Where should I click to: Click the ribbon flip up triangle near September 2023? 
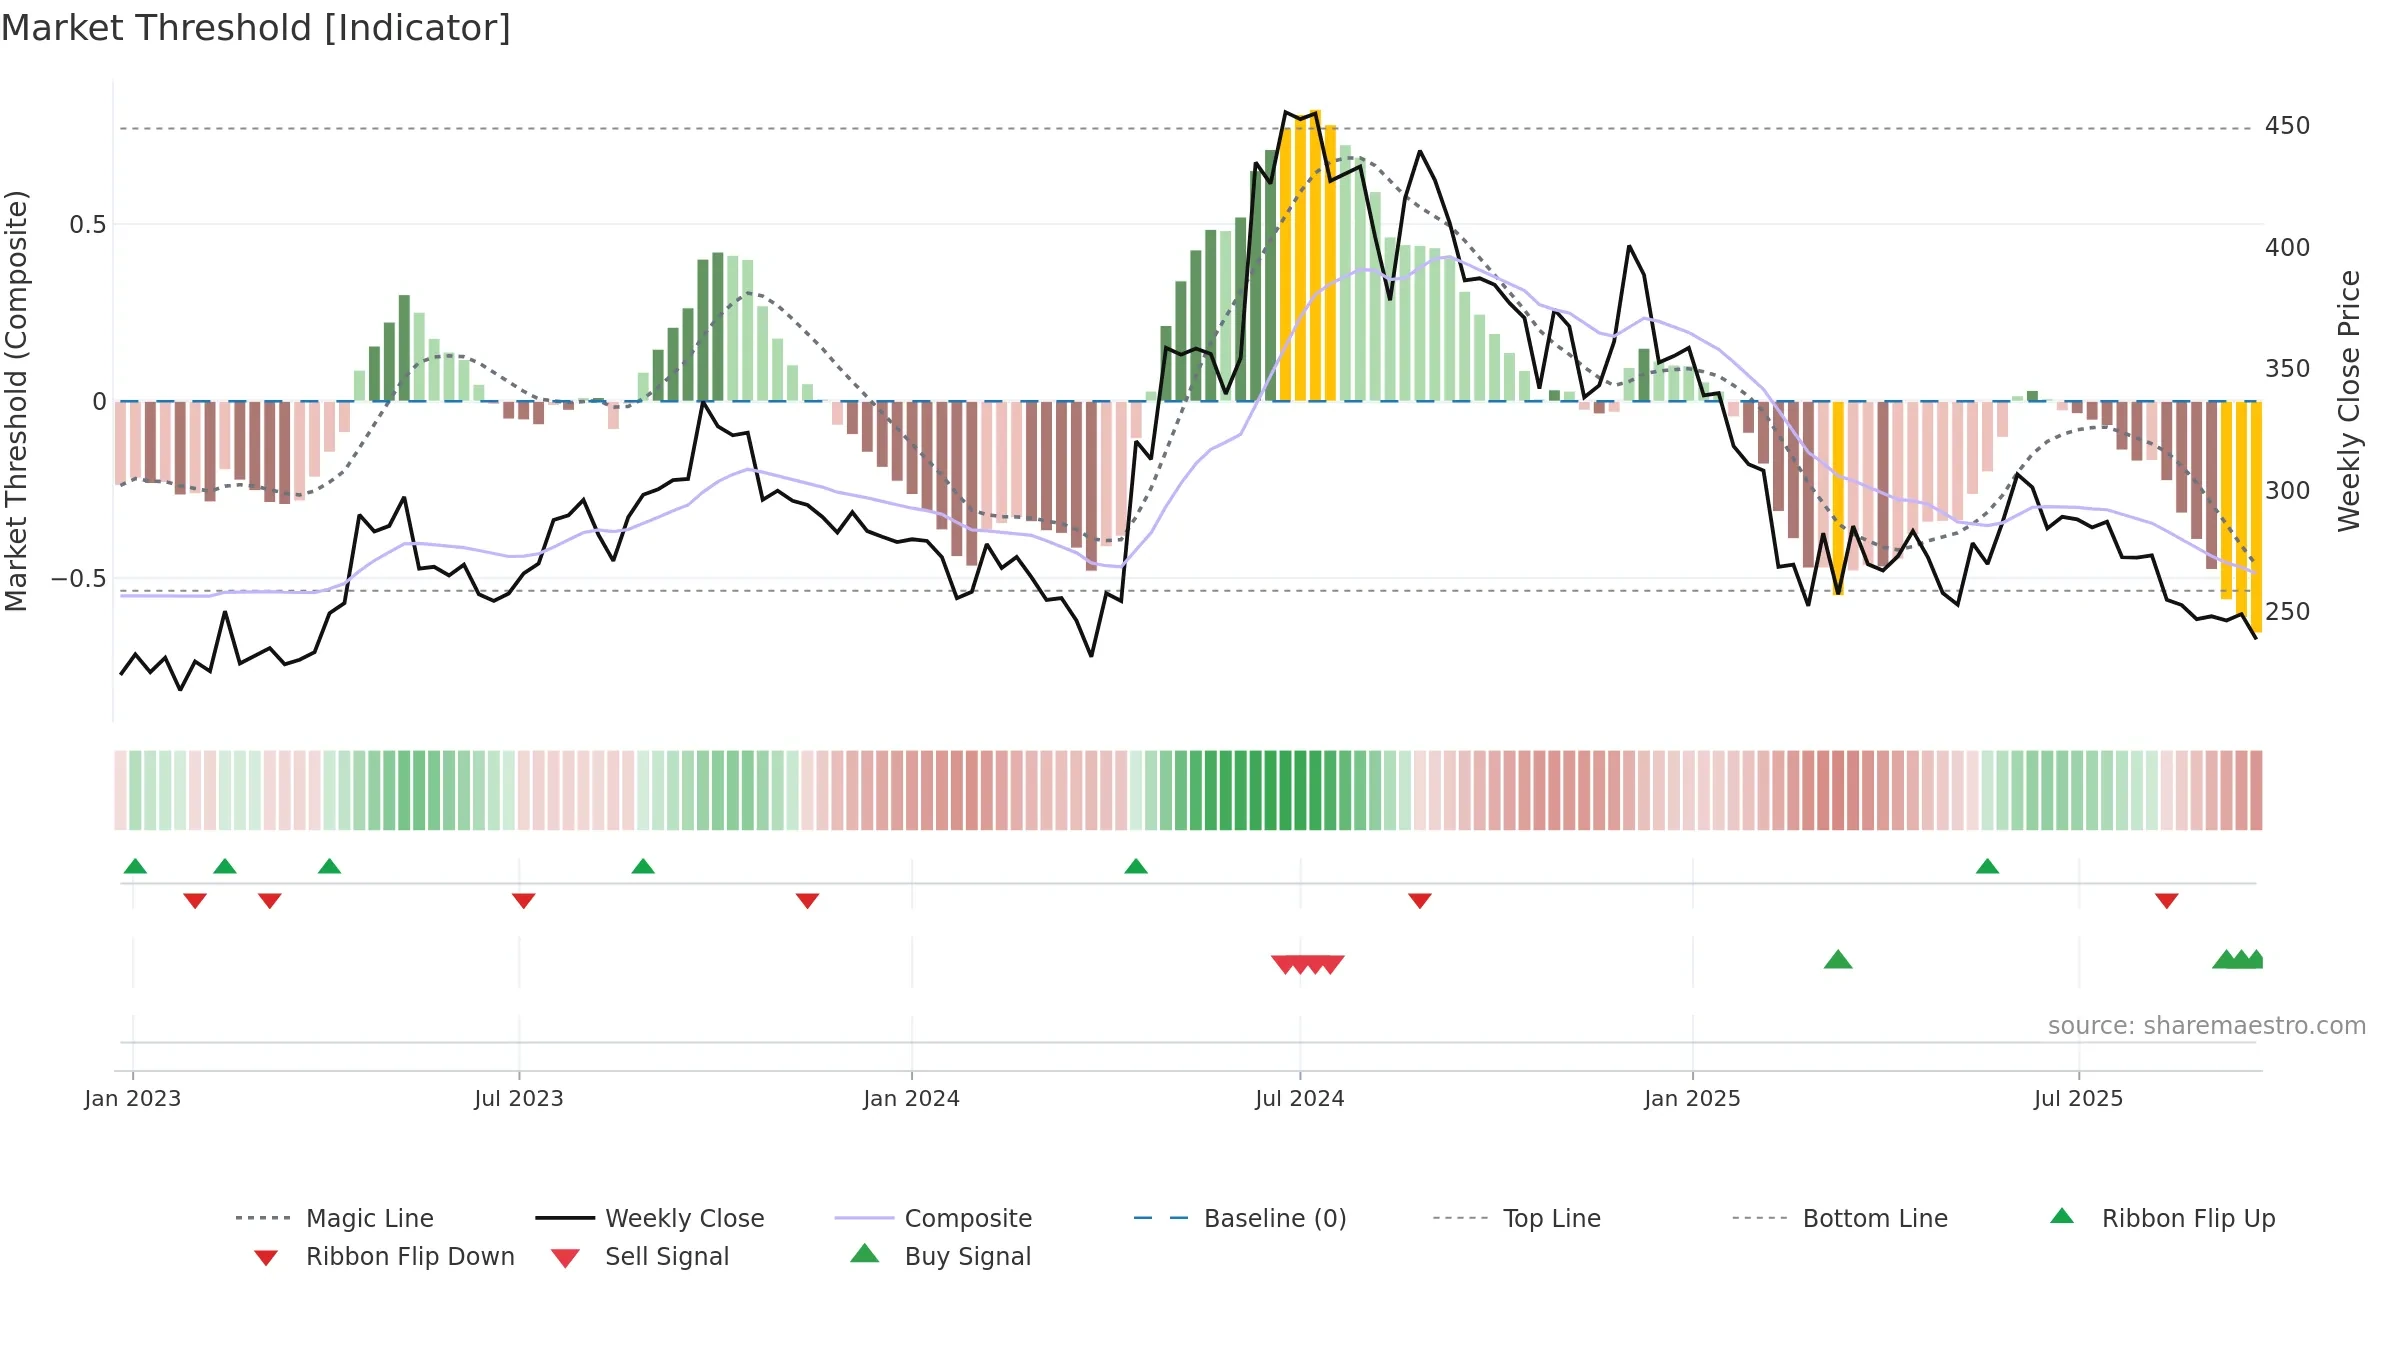tap(643, 866)
